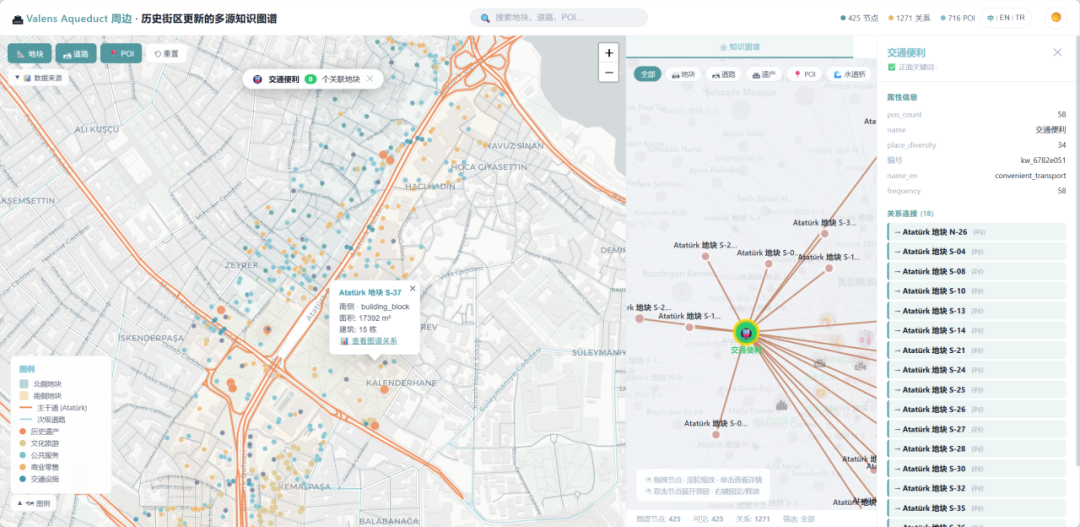
Task: Click the 重置 reset button
Action: [166, 54]
